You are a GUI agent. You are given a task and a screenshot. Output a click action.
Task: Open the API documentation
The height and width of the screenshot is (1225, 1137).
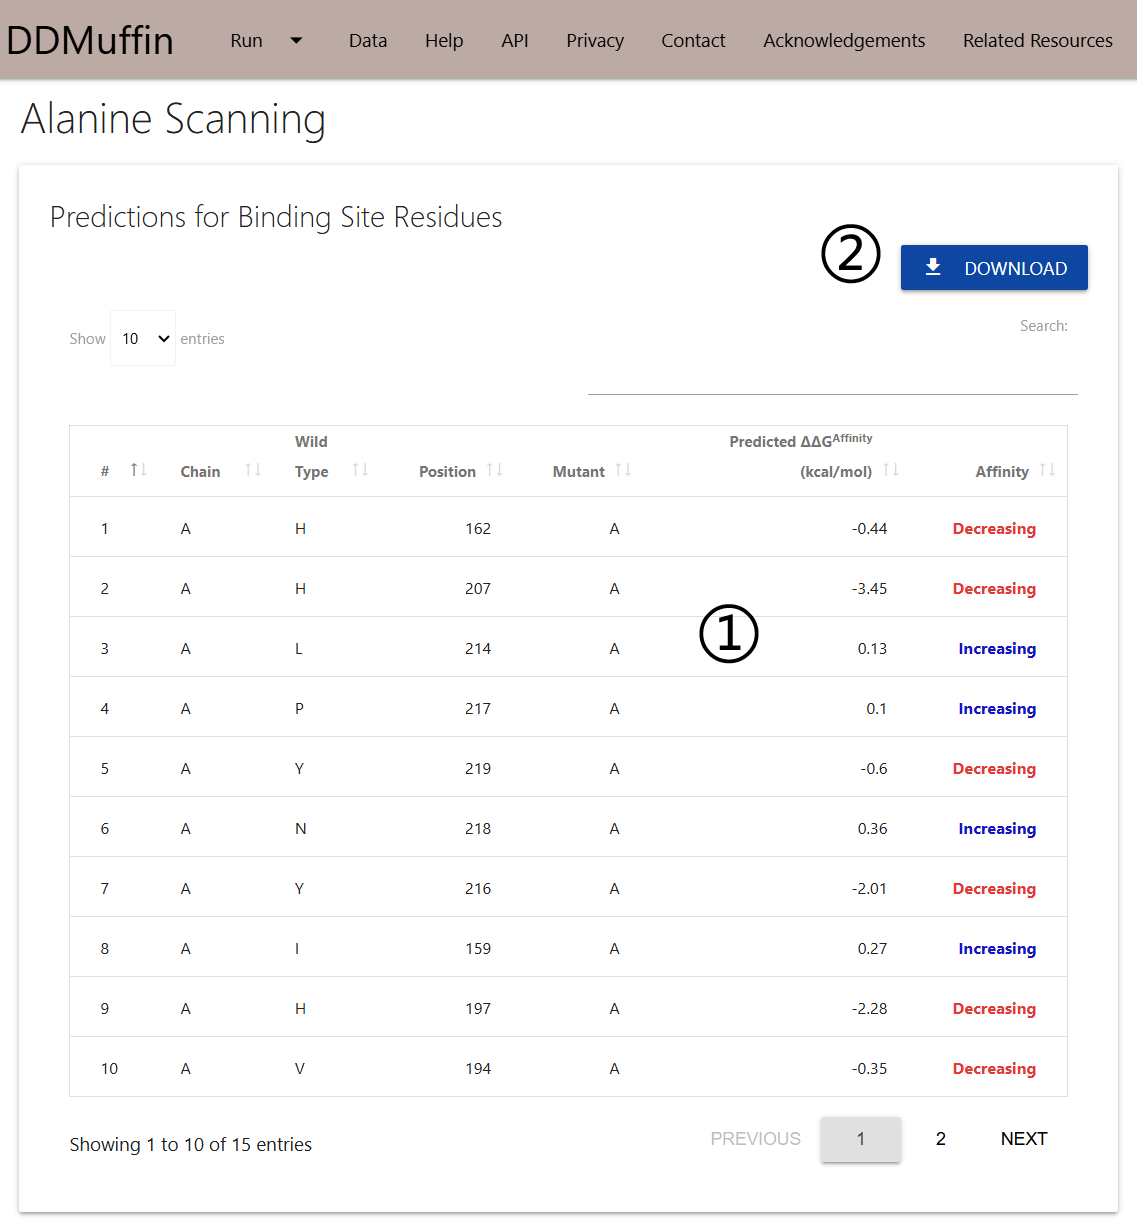coord(515,41)
